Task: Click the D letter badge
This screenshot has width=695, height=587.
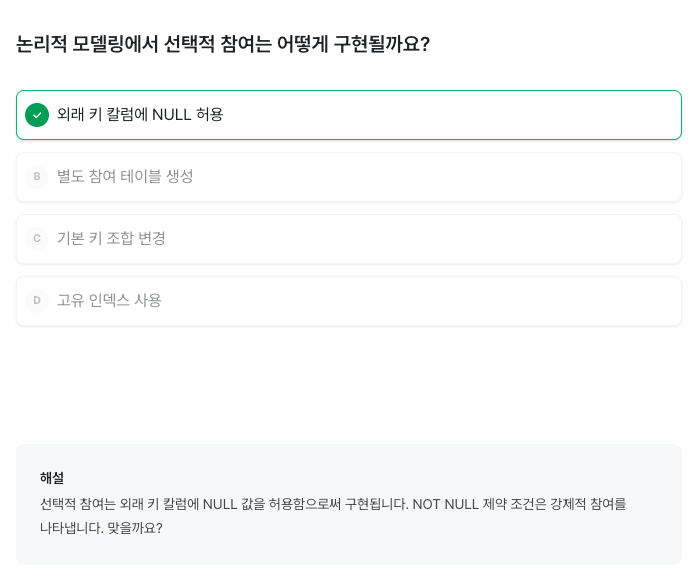Action: pos(37,301)
